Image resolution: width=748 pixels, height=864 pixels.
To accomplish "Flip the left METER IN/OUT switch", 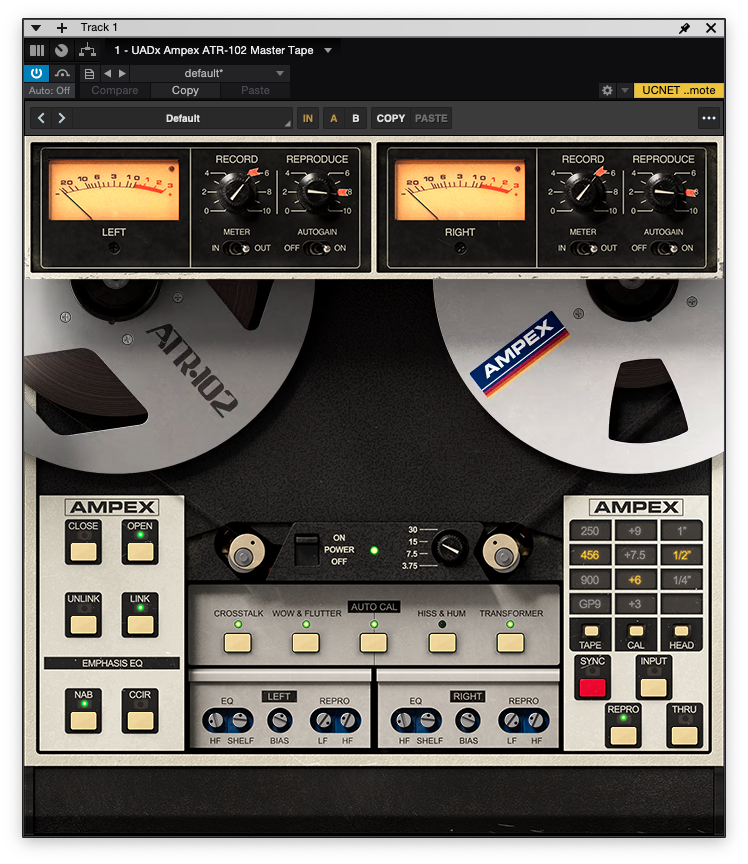I will coord(237,249).
